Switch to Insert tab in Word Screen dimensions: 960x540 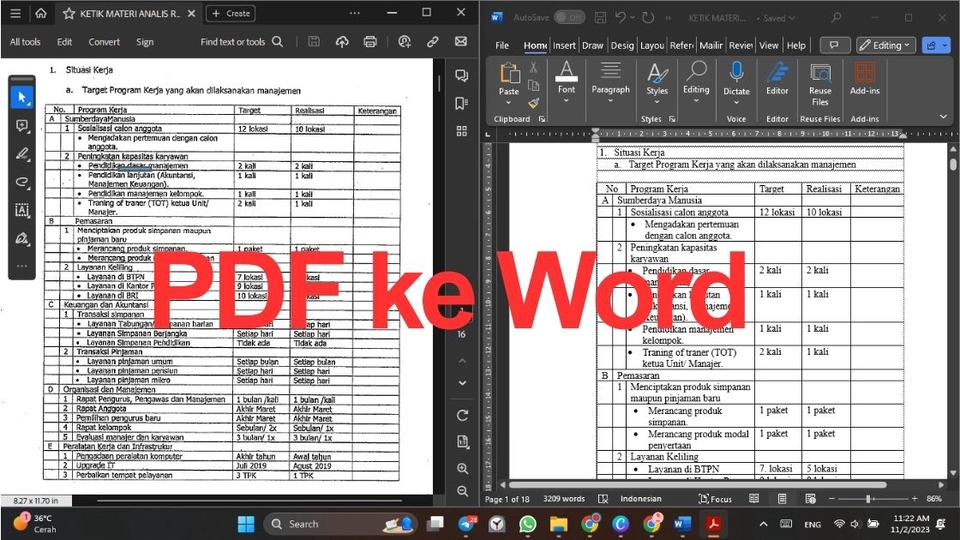[564, 45]
